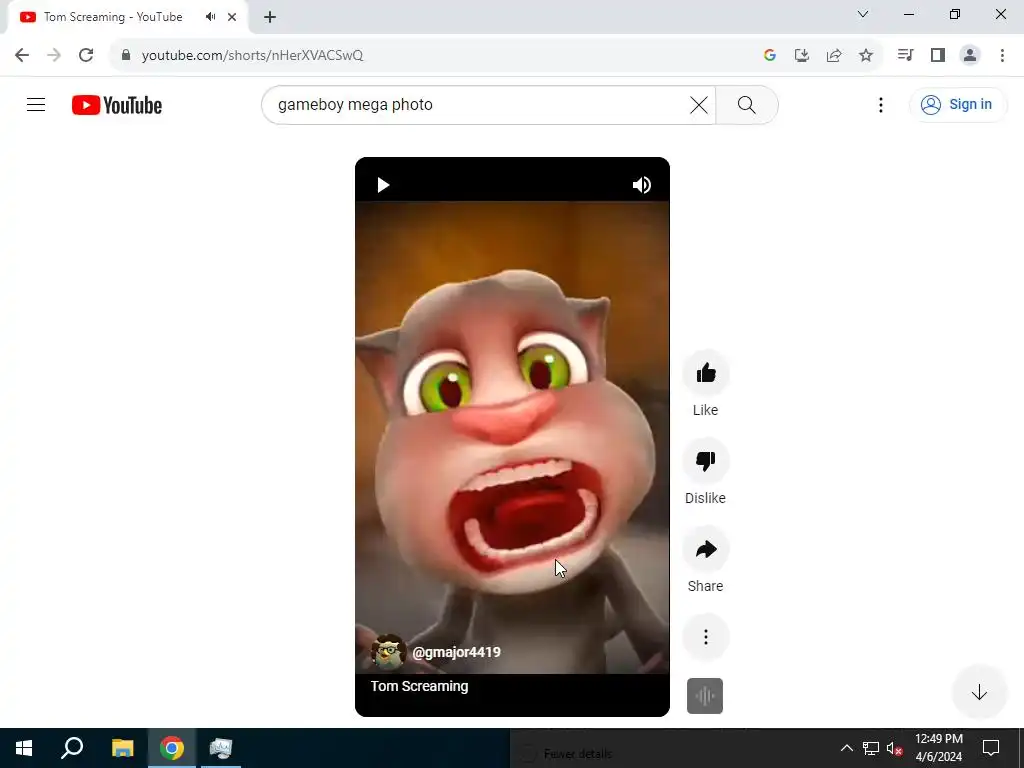Open network status tray icon
1024x768 pixels.
pos(871,748)
